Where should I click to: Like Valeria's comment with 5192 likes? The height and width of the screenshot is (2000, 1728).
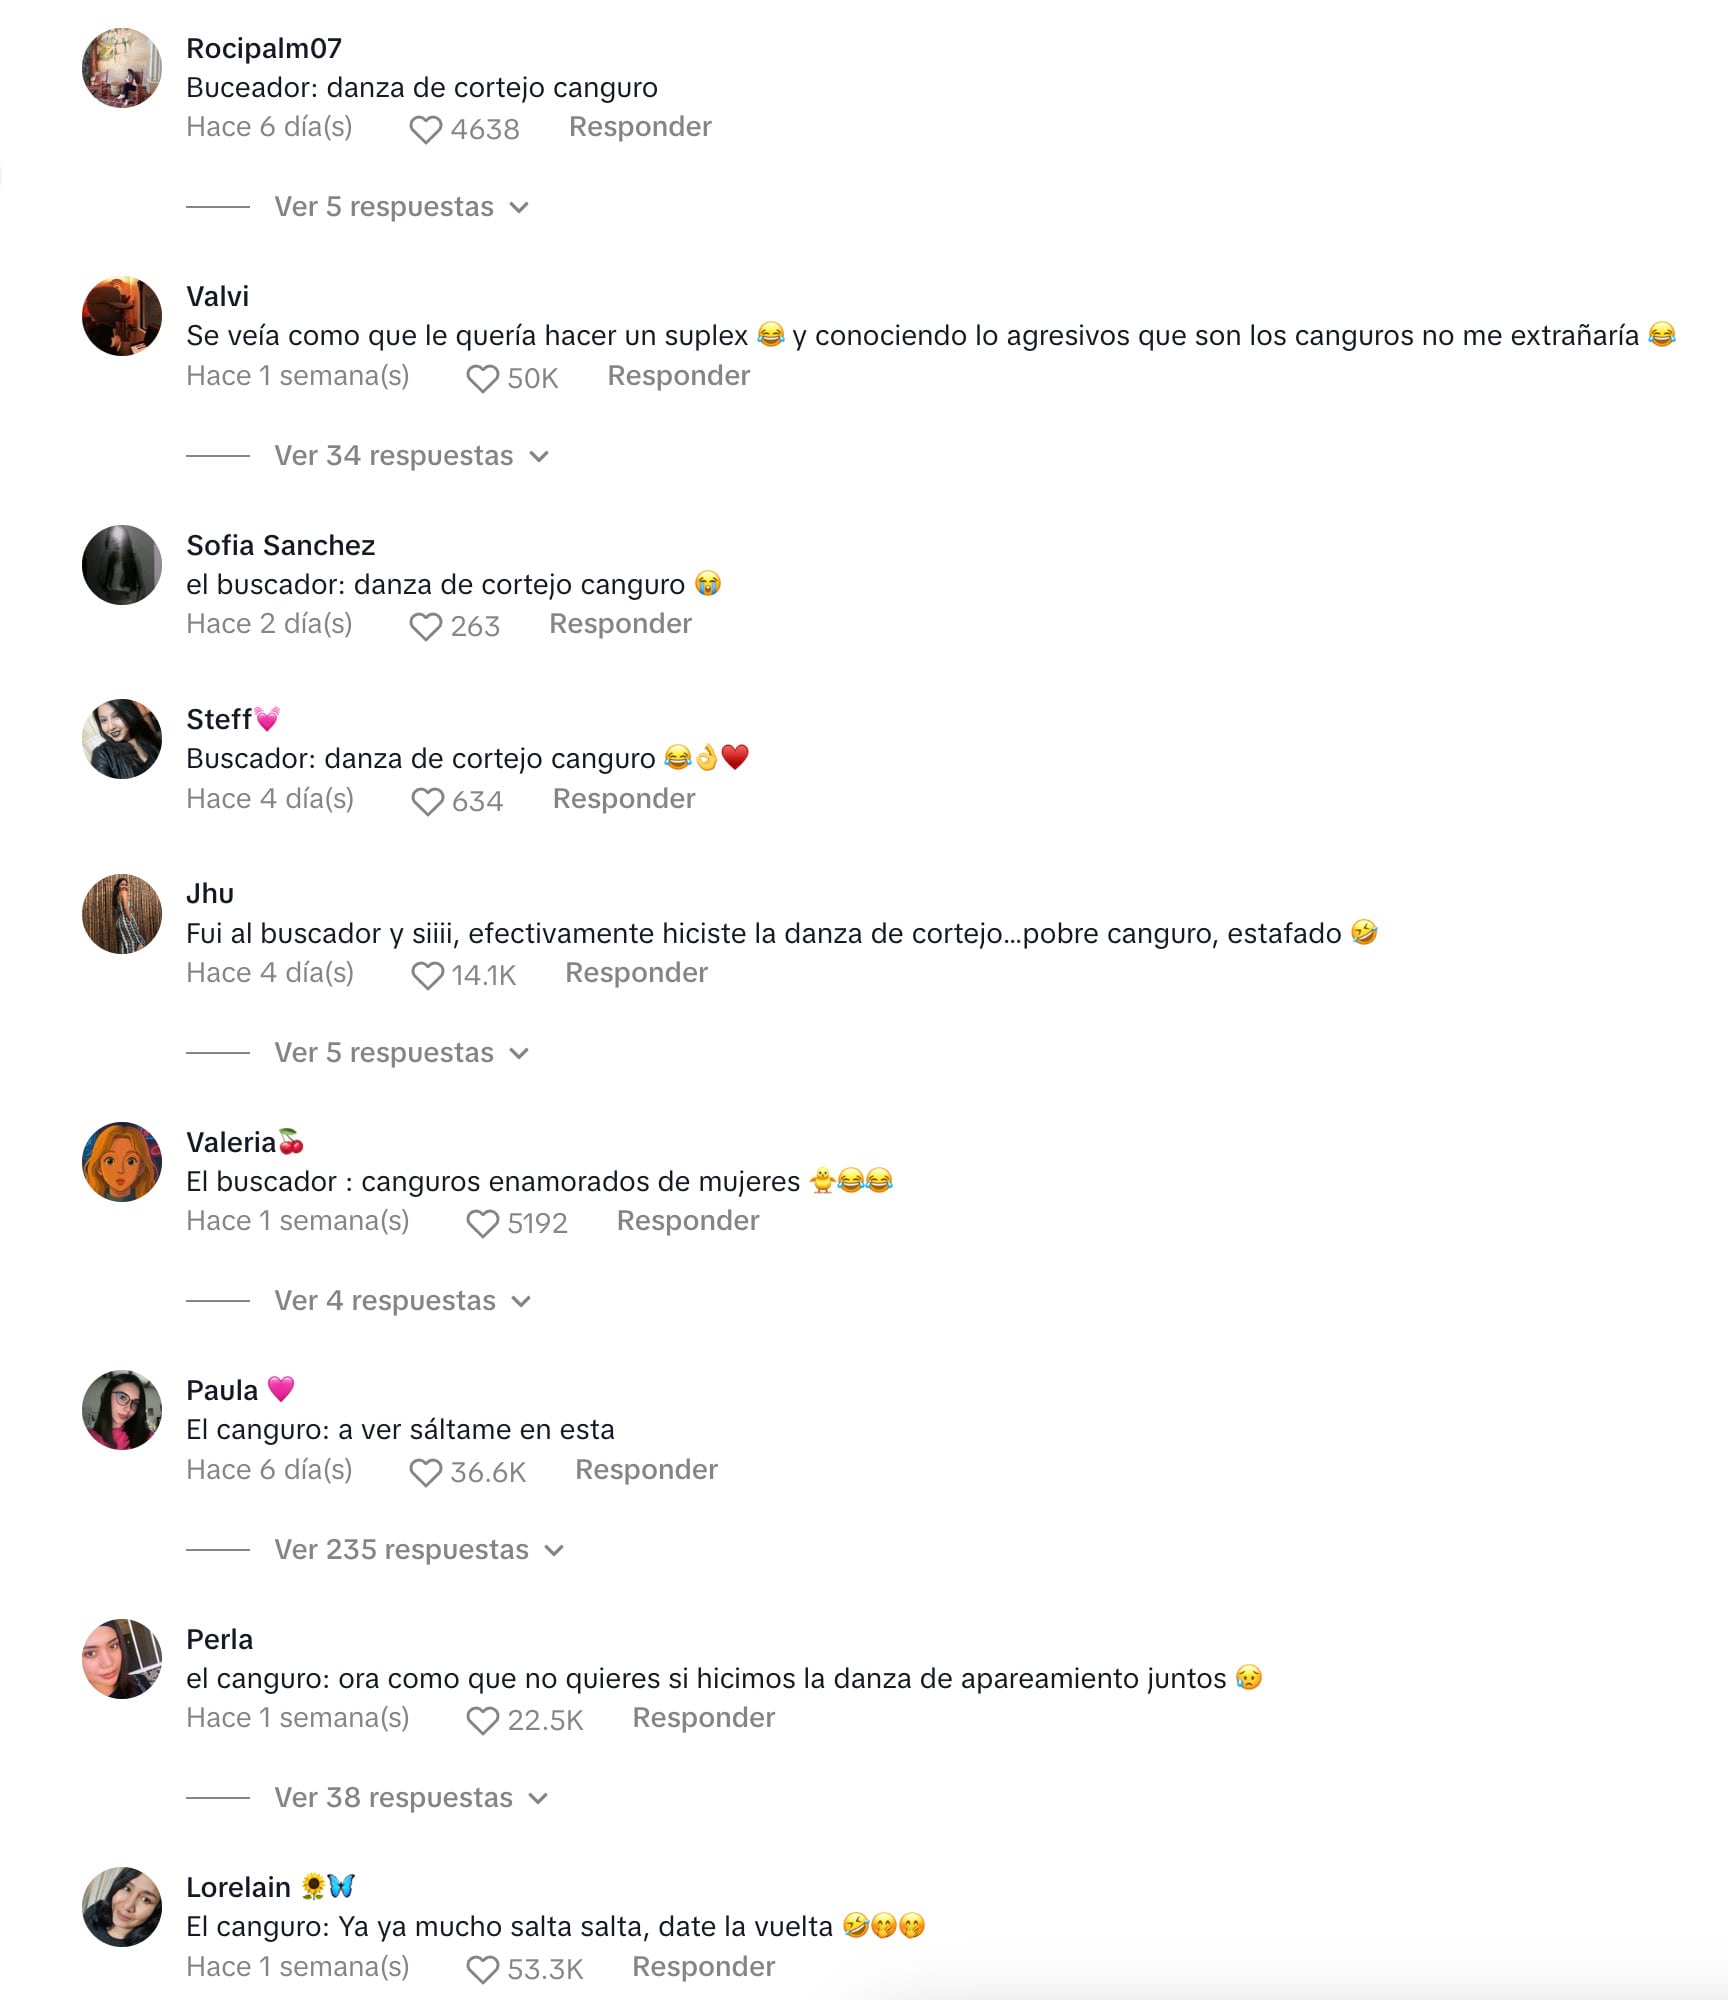[x=483, y=1223]
